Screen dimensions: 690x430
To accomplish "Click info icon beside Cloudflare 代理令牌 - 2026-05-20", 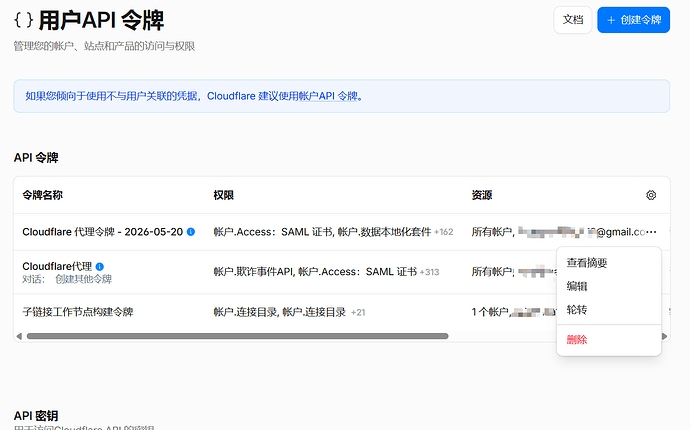I will click(x=191, y=232).
